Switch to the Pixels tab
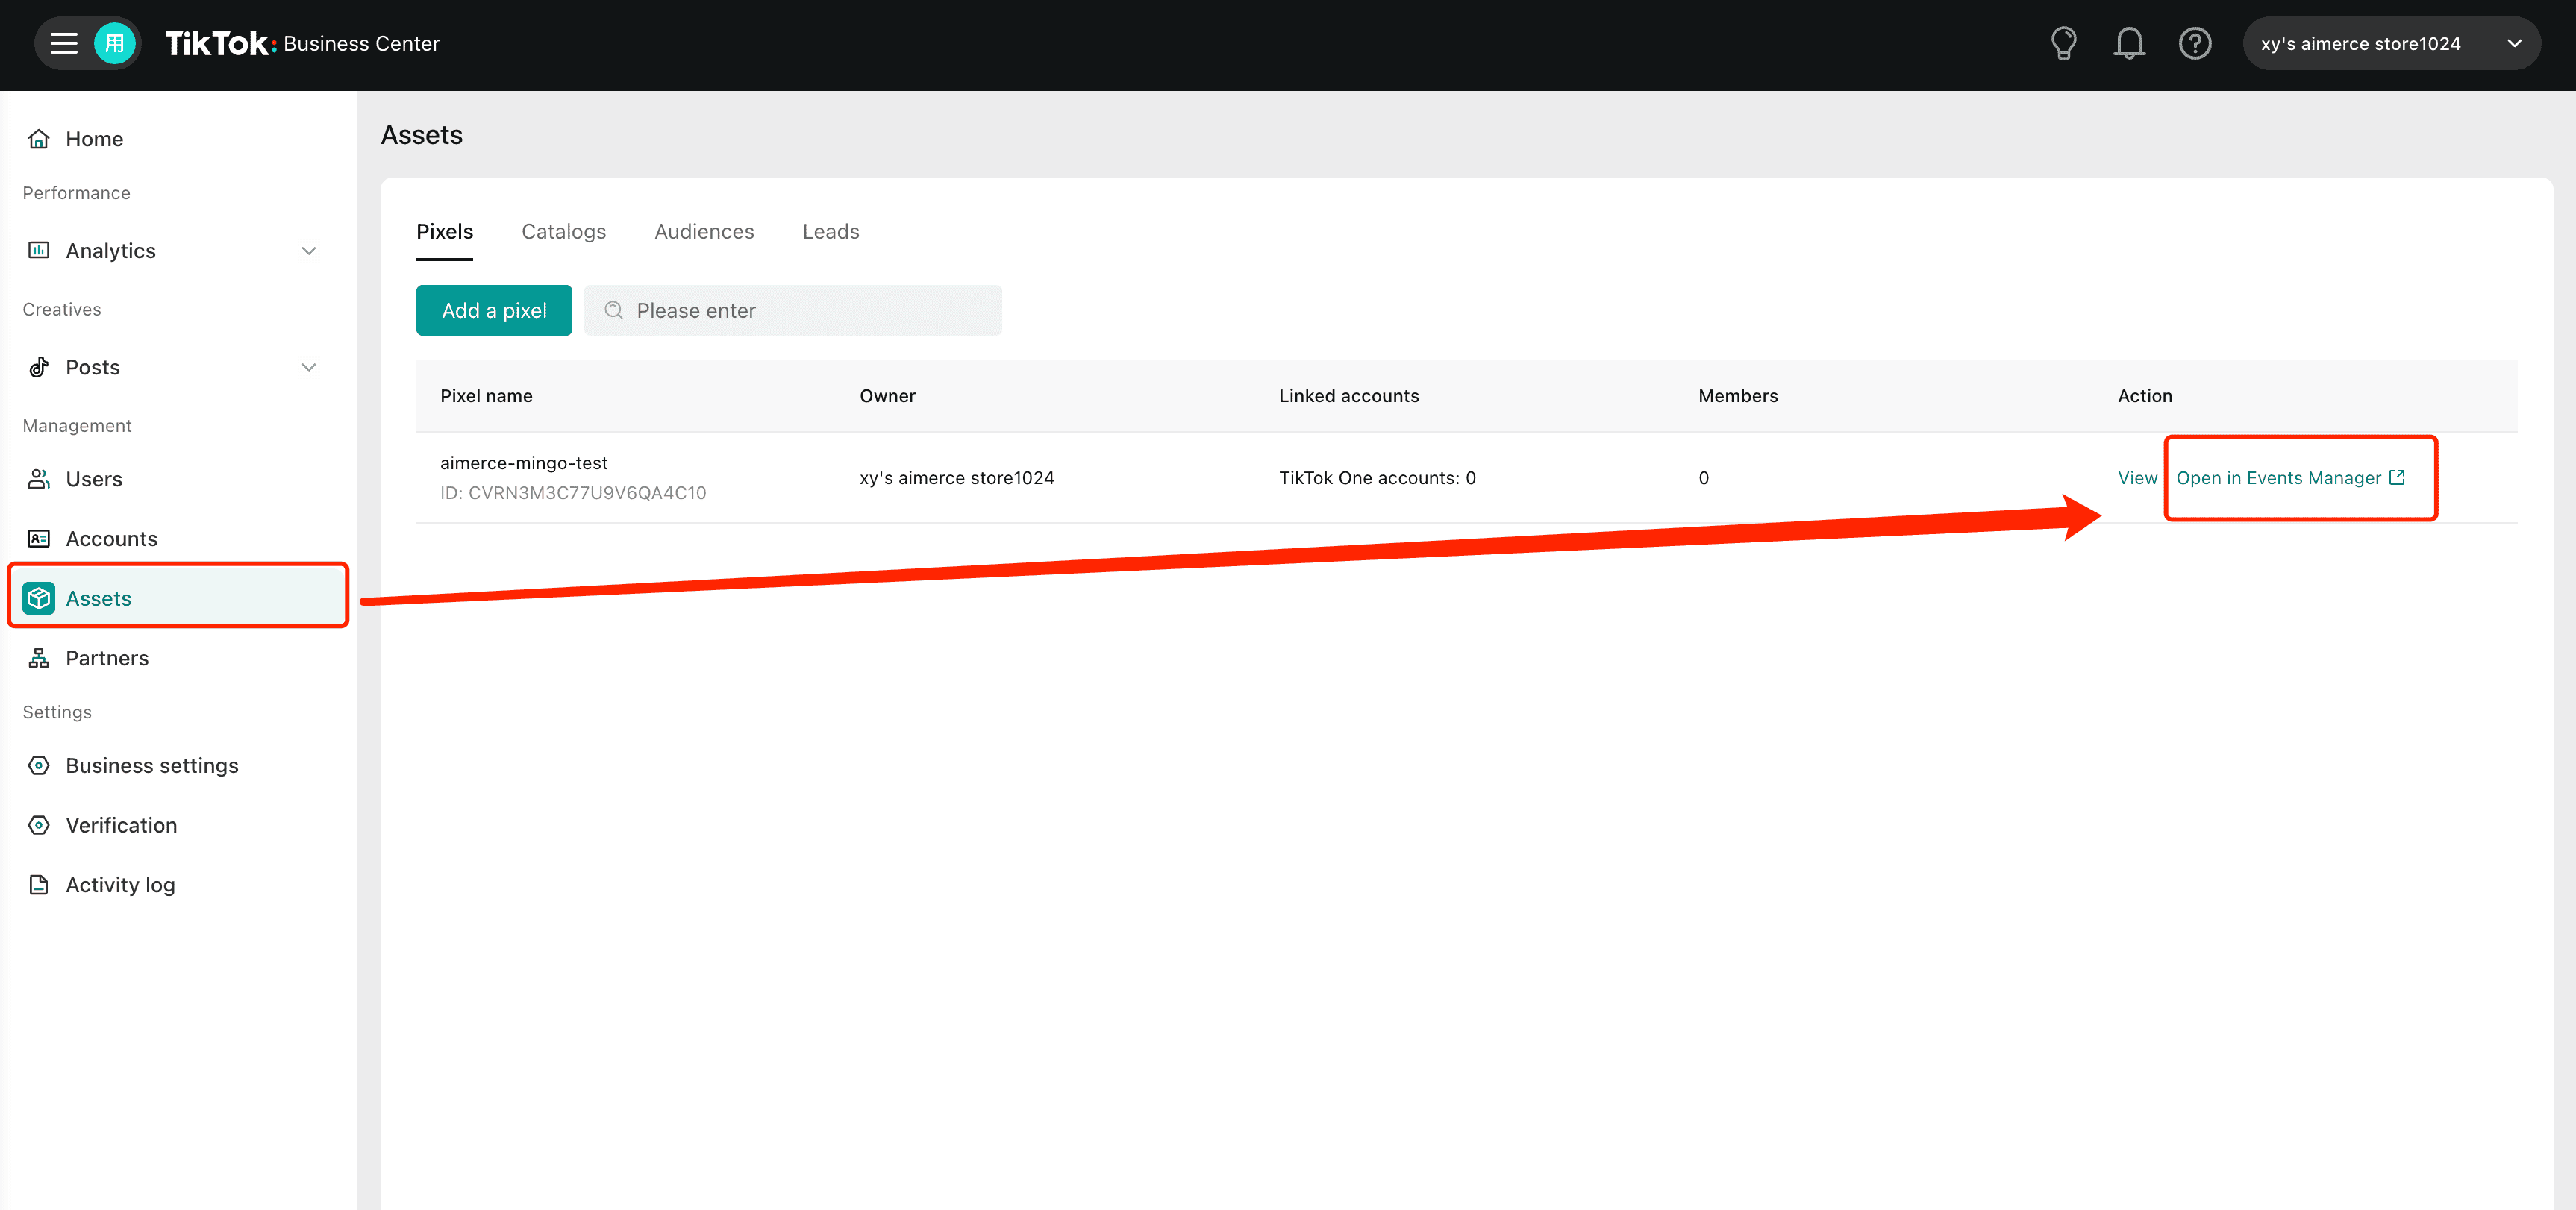The height and width of the screenshot is (1210, 2576). point(445,232)
